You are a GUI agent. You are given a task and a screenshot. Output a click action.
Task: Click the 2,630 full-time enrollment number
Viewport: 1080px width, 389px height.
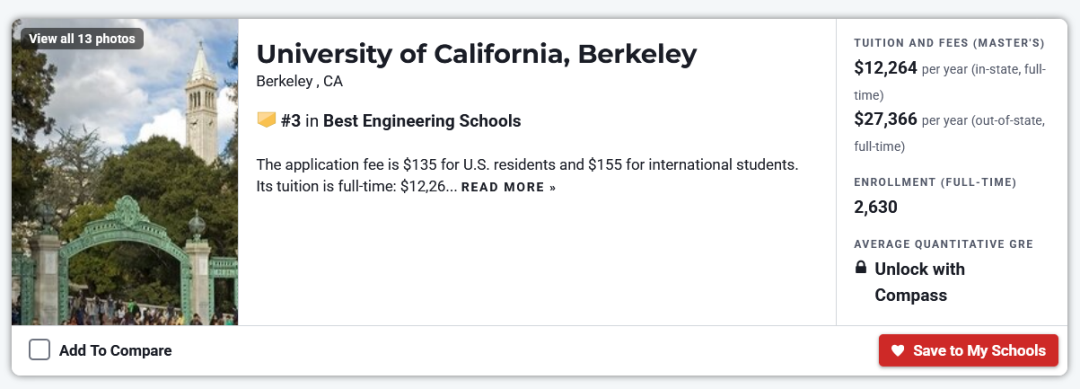pos(875,207)
